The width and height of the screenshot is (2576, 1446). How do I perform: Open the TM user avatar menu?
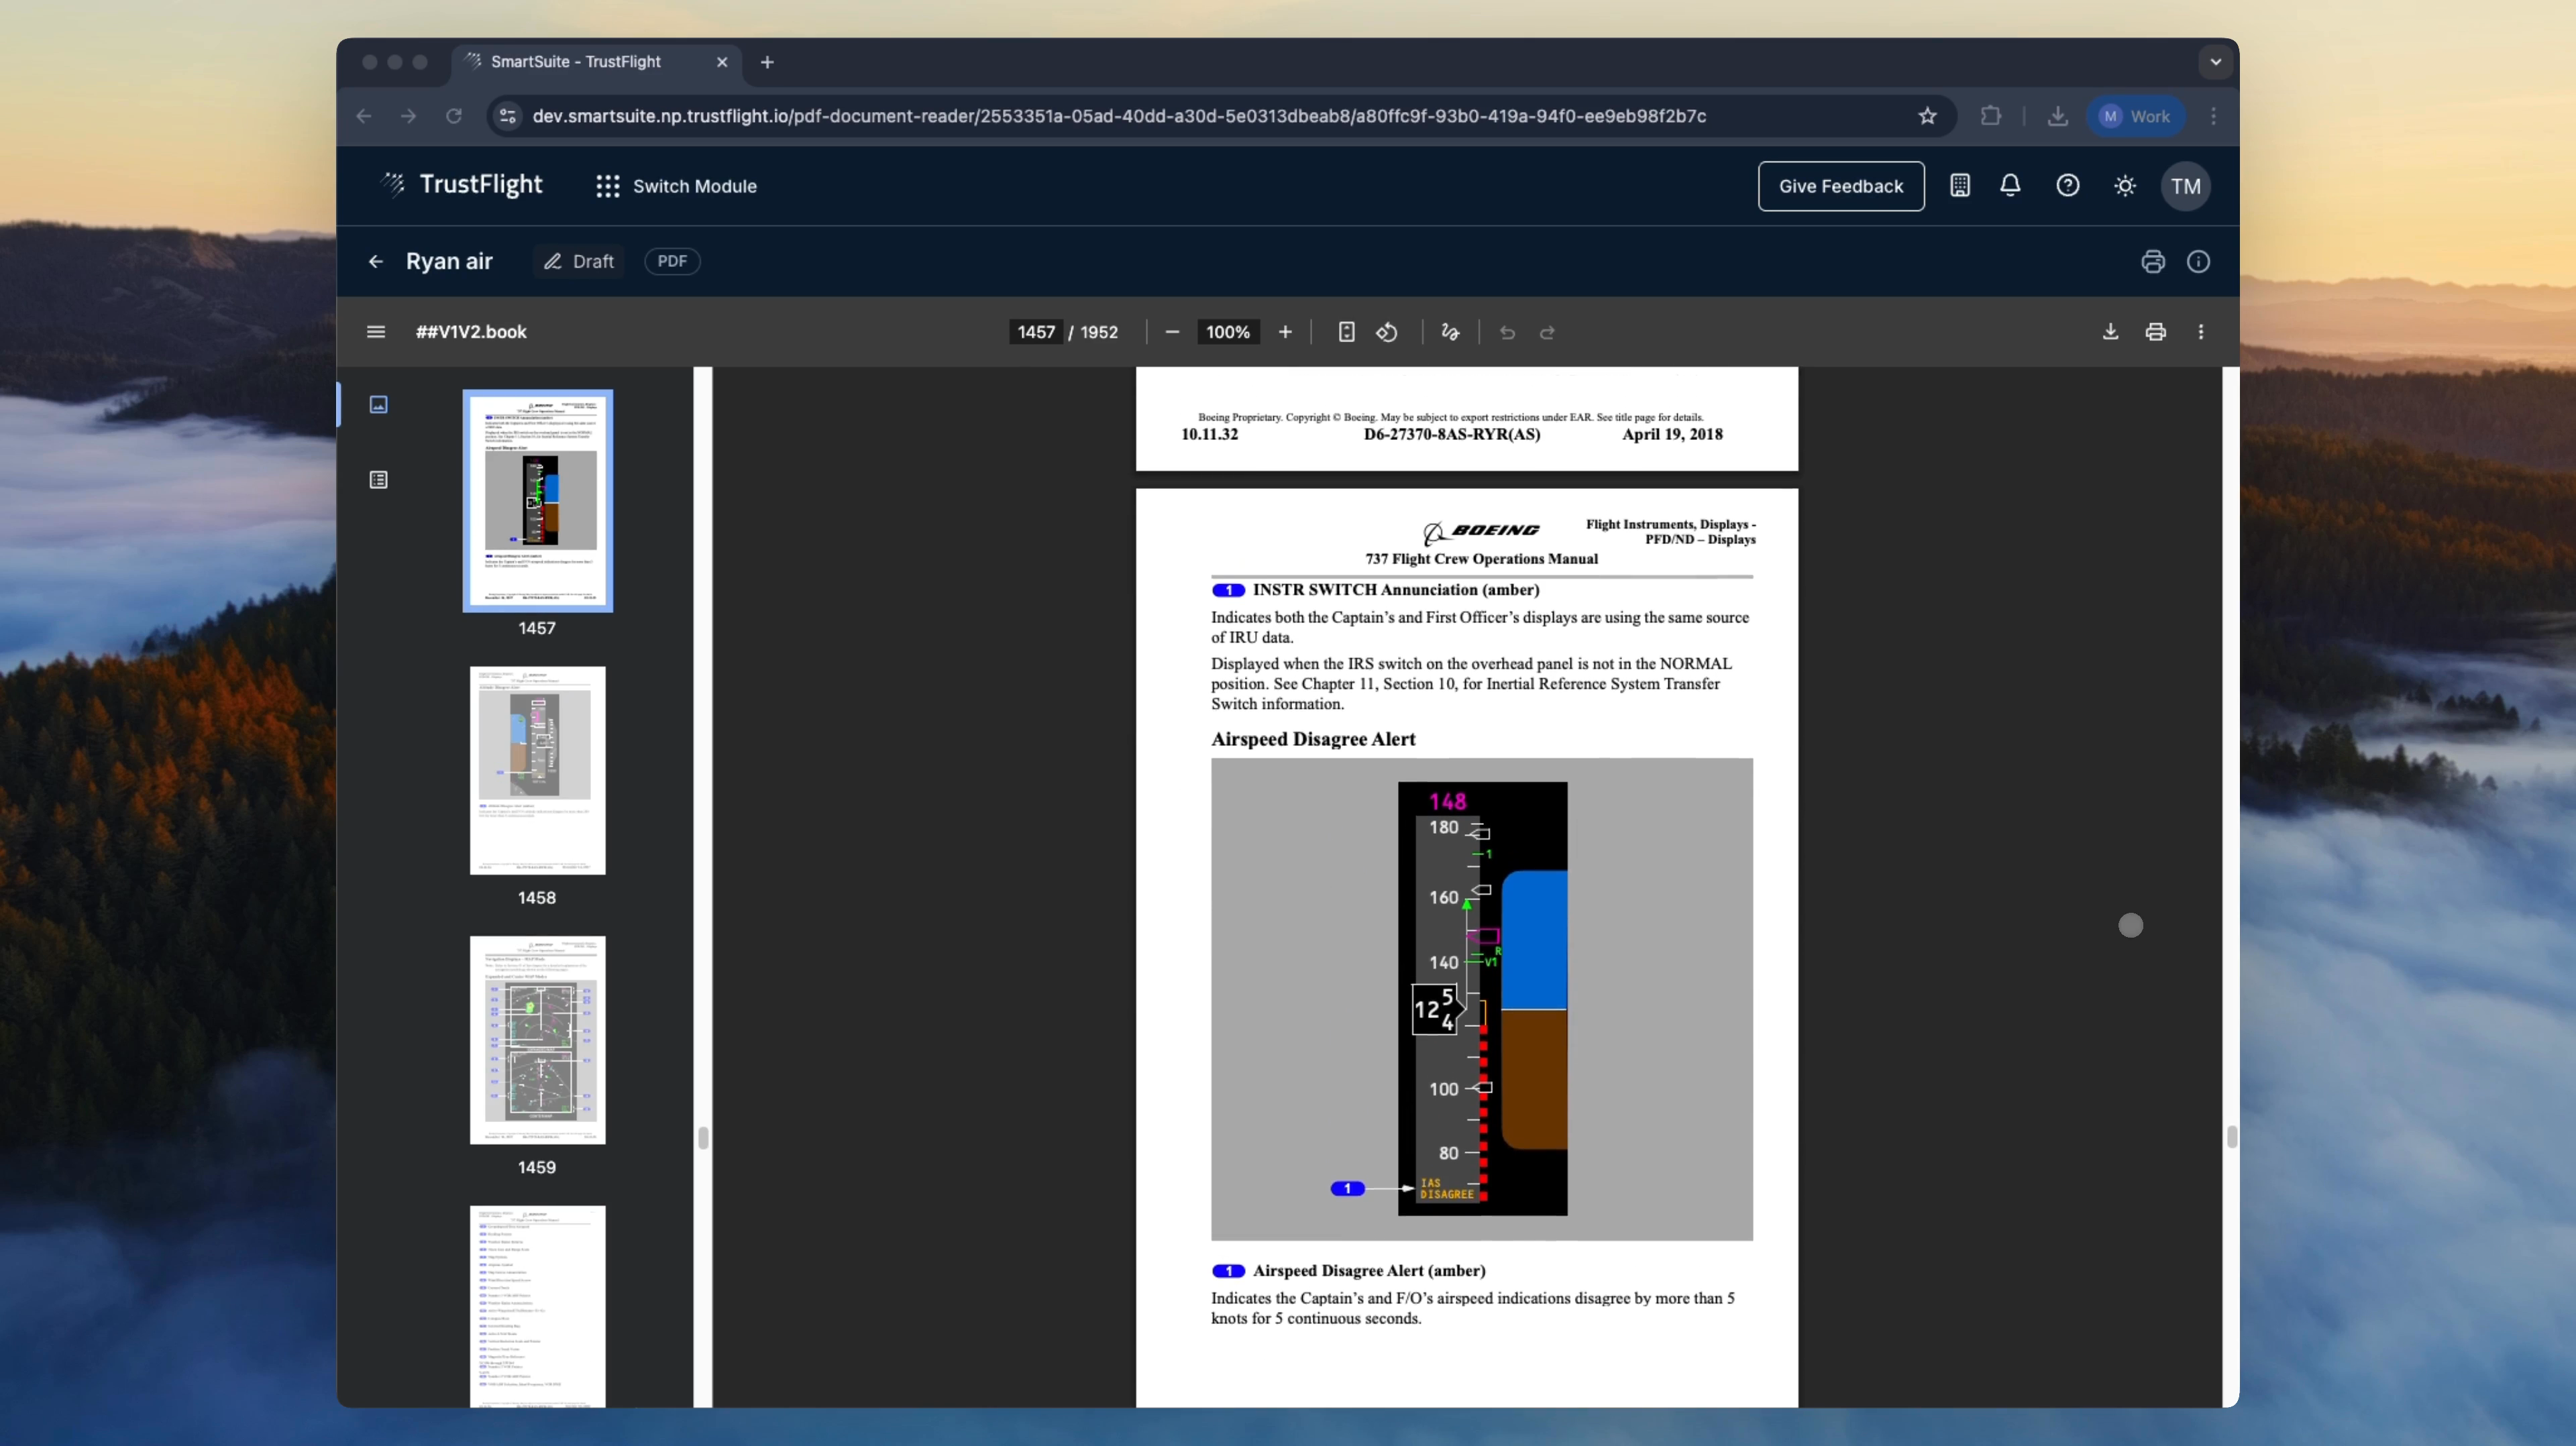click(2186, 186)
